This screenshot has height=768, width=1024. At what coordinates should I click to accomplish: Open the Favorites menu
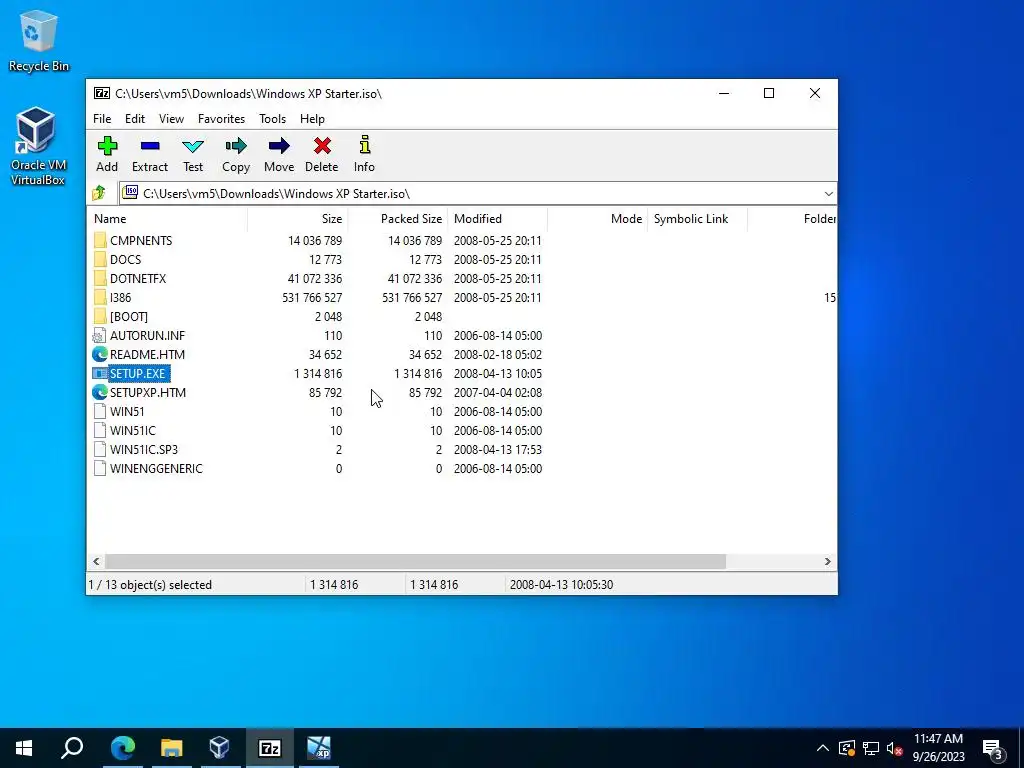(221, 119)
